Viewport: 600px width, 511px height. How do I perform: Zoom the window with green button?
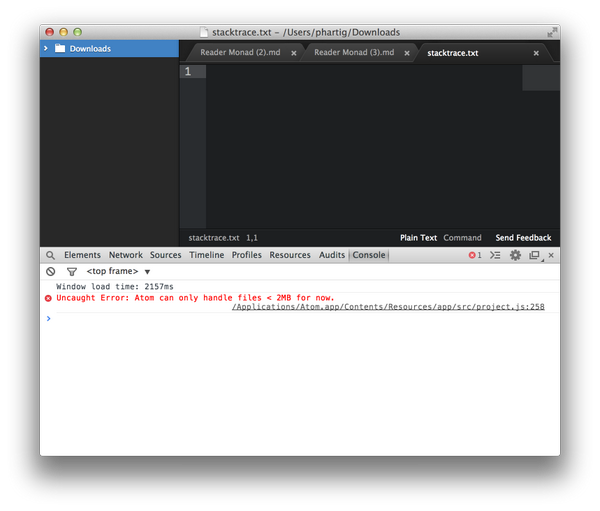click(x=78, y=32)
